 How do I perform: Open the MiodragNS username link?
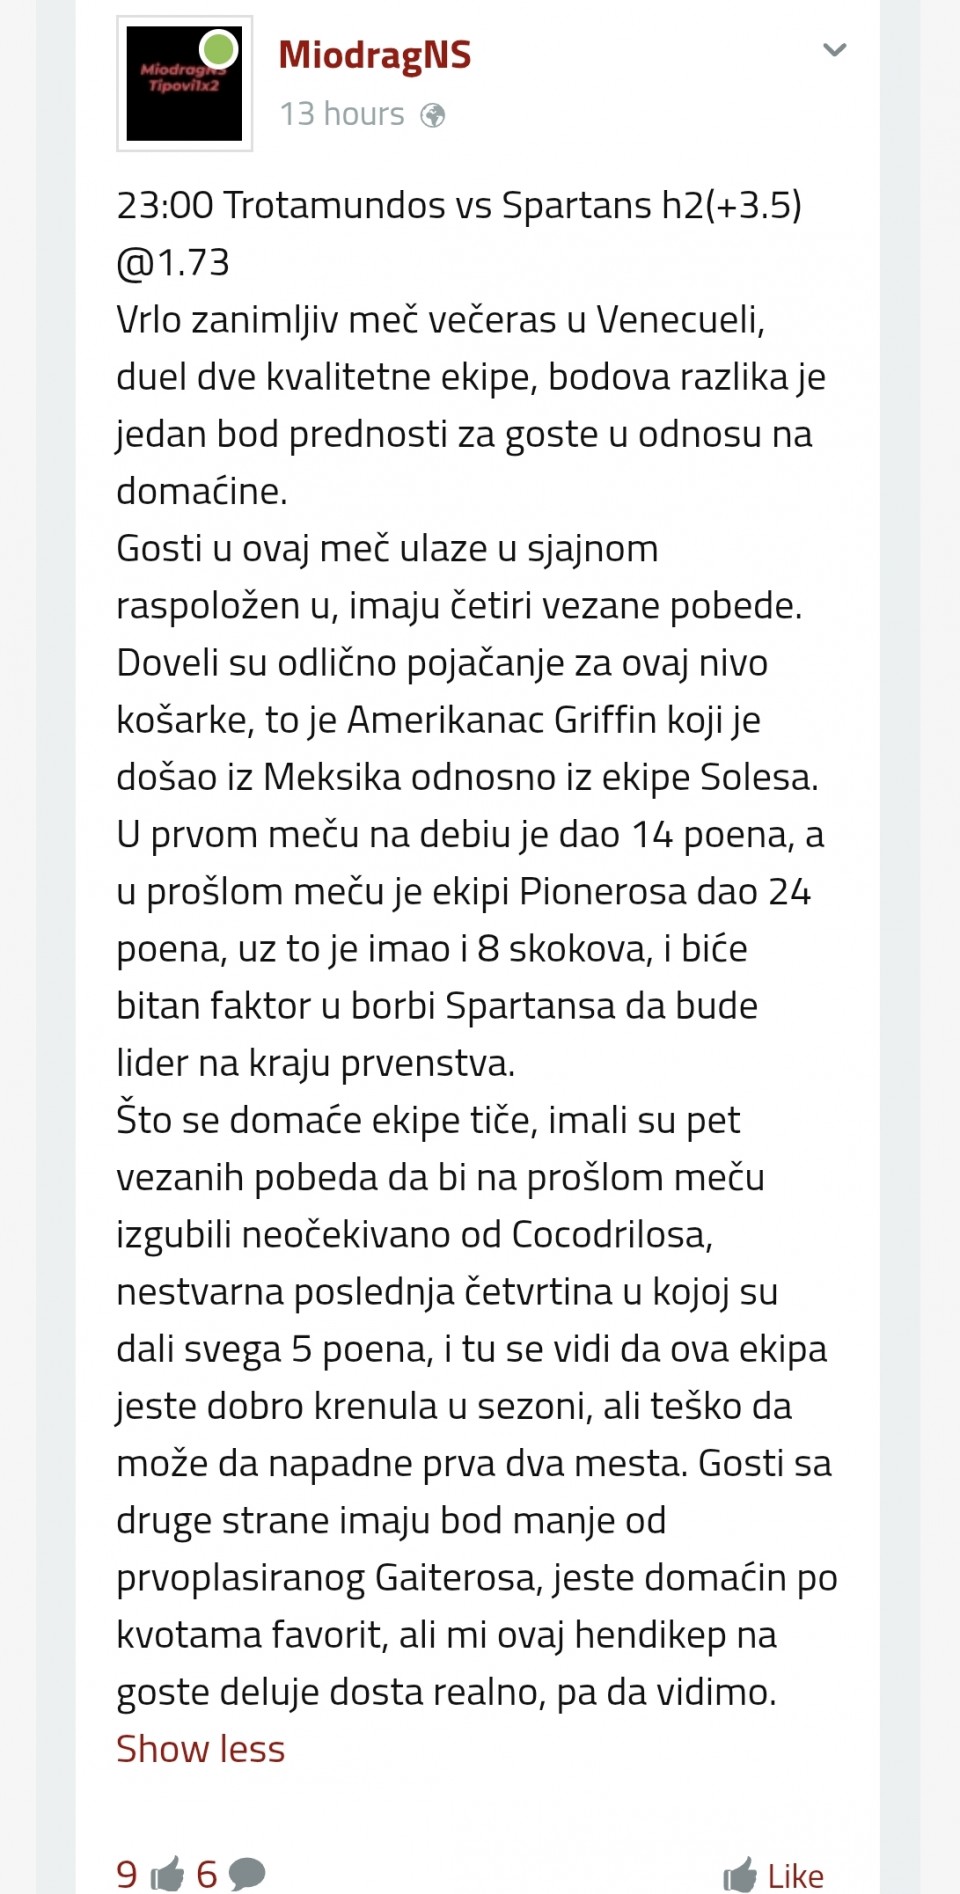[x=374, y=55]
